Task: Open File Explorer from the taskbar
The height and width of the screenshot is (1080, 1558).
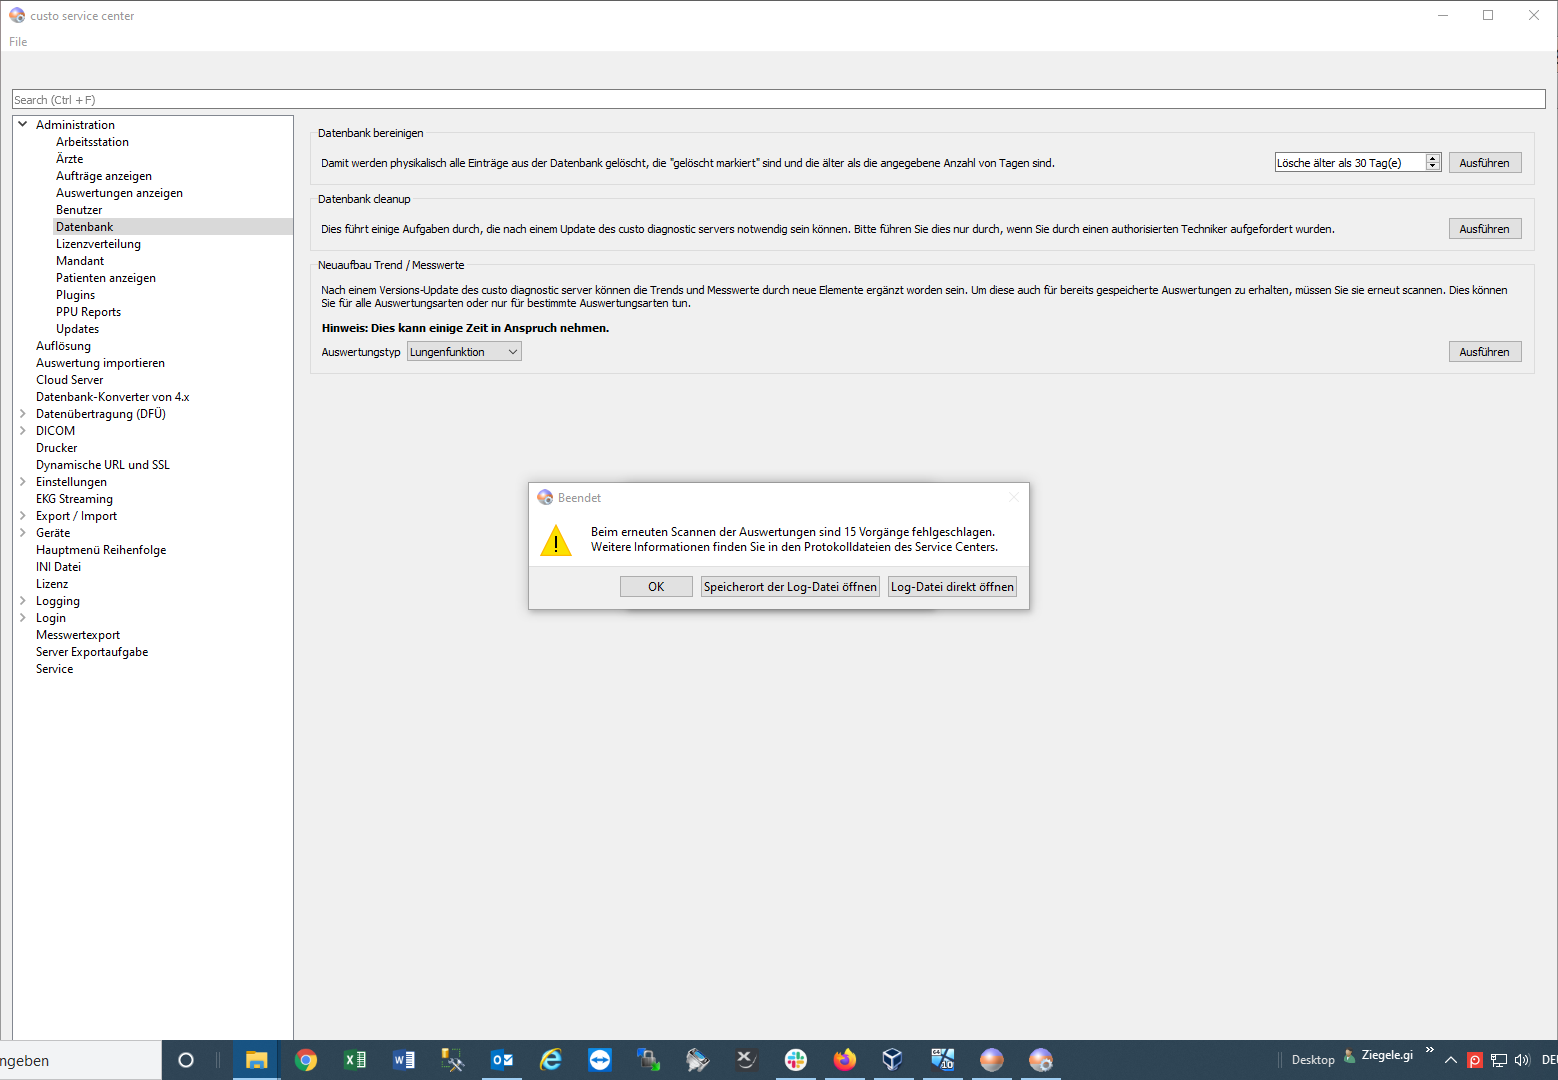Action: tap(257, 1060)
